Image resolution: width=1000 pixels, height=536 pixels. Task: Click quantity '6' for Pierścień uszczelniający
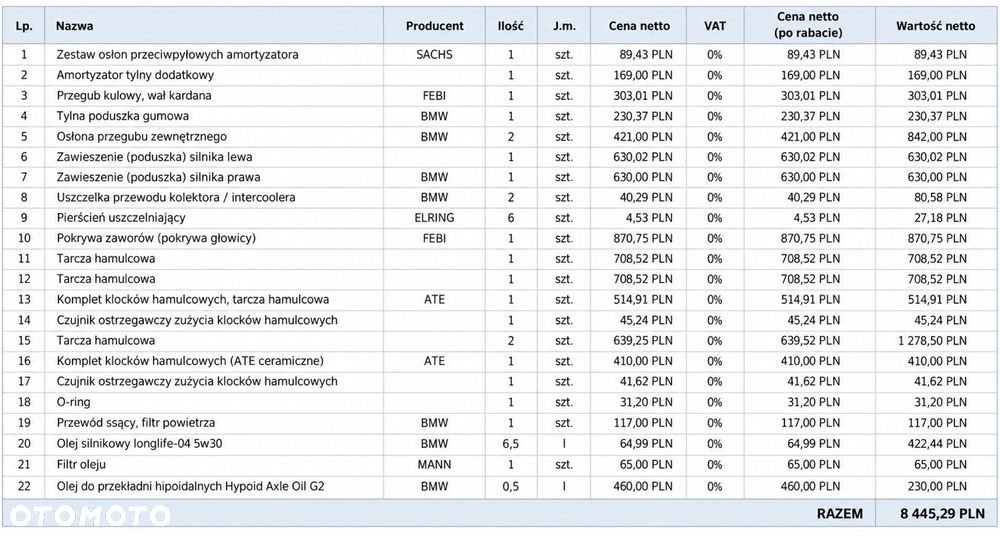pos(511,218)
